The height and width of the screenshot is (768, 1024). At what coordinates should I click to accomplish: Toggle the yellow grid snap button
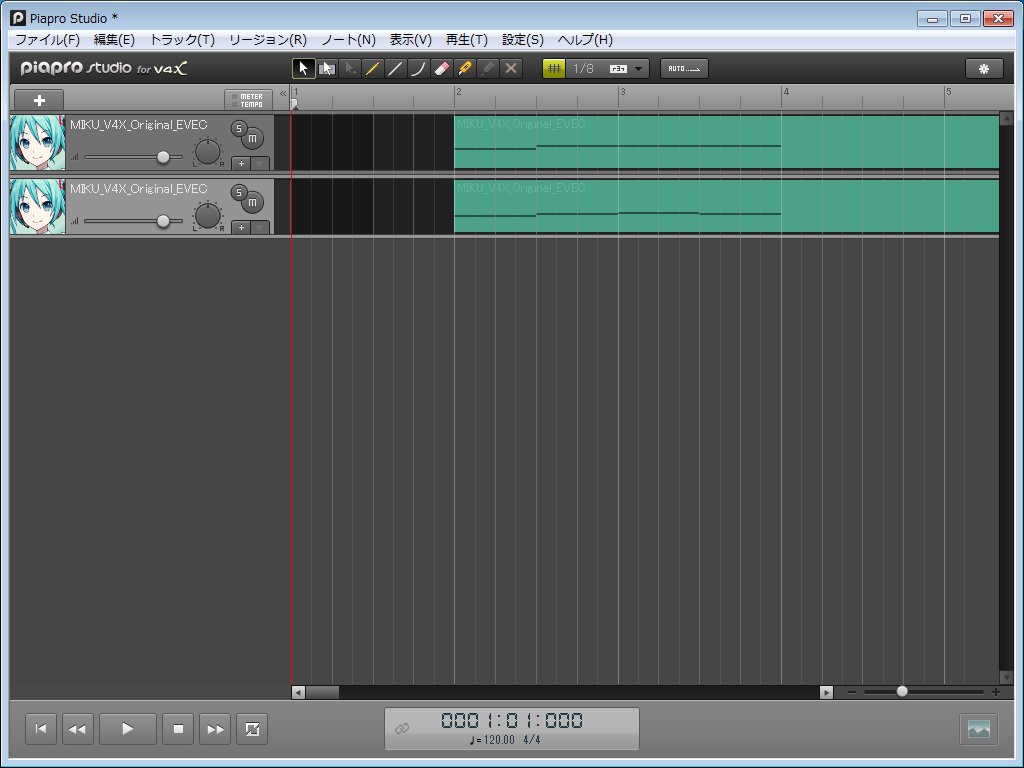coord(554,69)
